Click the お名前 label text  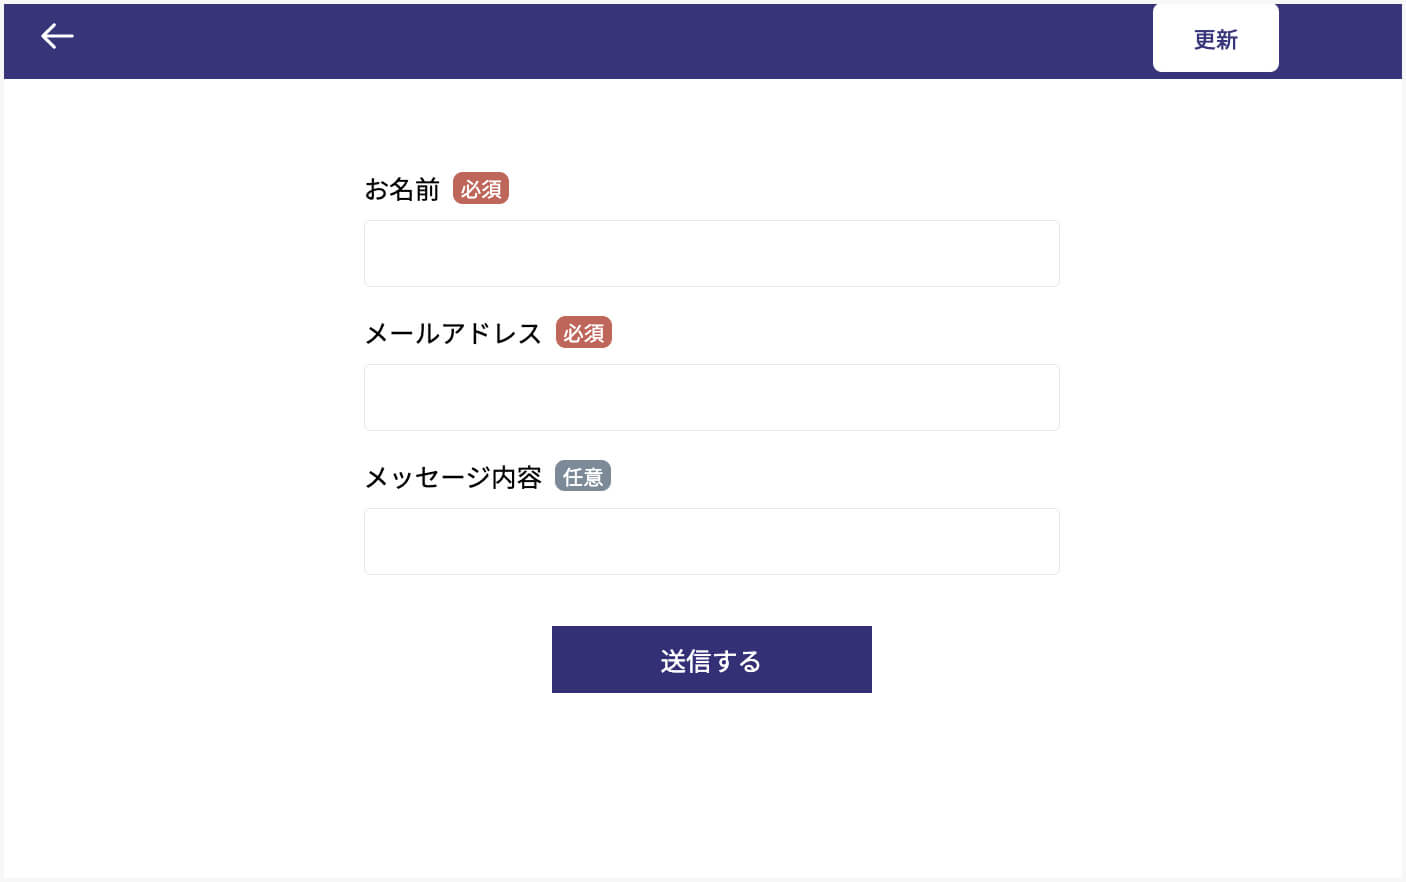(x=402, y=189)
